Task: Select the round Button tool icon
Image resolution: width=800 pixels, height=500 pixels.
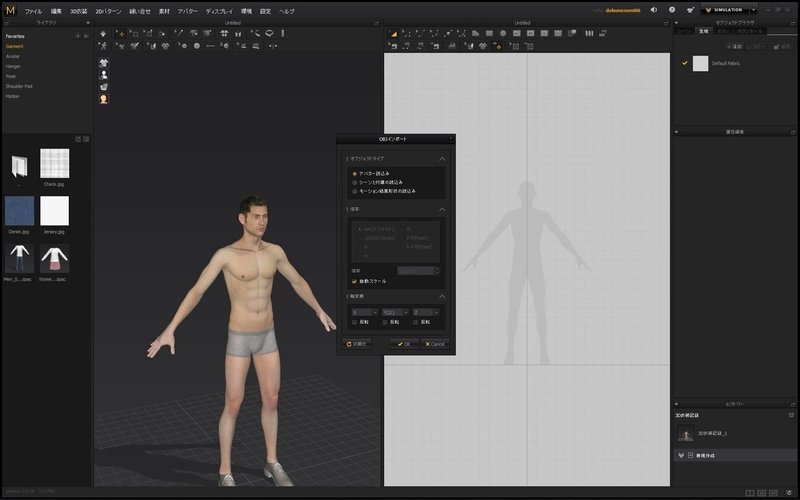Action: pos(197,46)
